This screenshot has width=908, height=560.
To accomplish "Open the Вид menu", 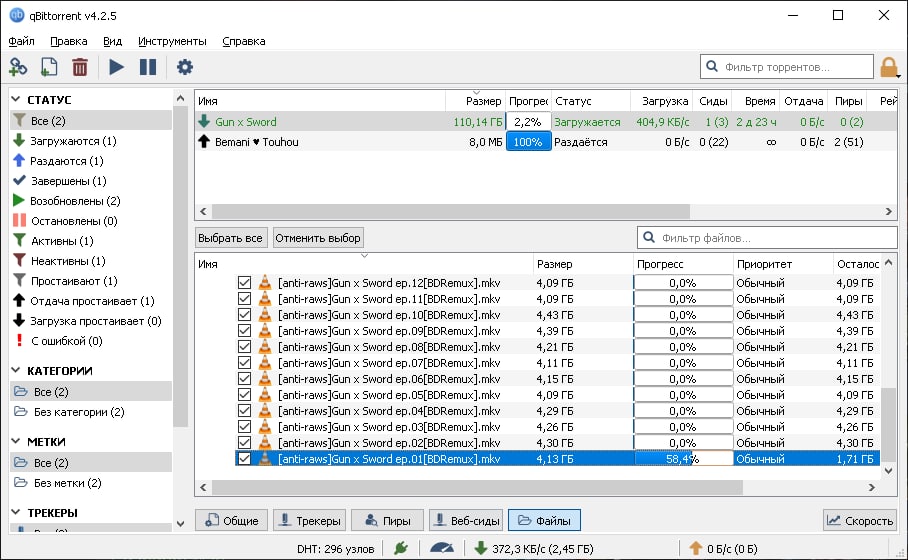I will point(112,41).
